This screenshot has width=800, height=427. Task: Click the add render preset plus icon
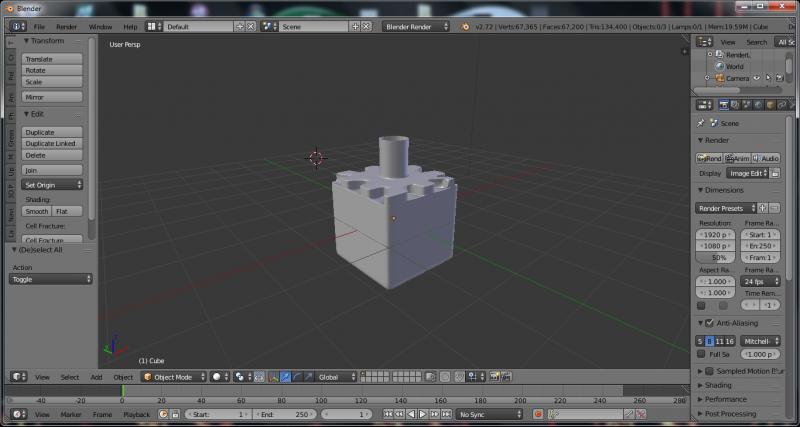point(764,207)
